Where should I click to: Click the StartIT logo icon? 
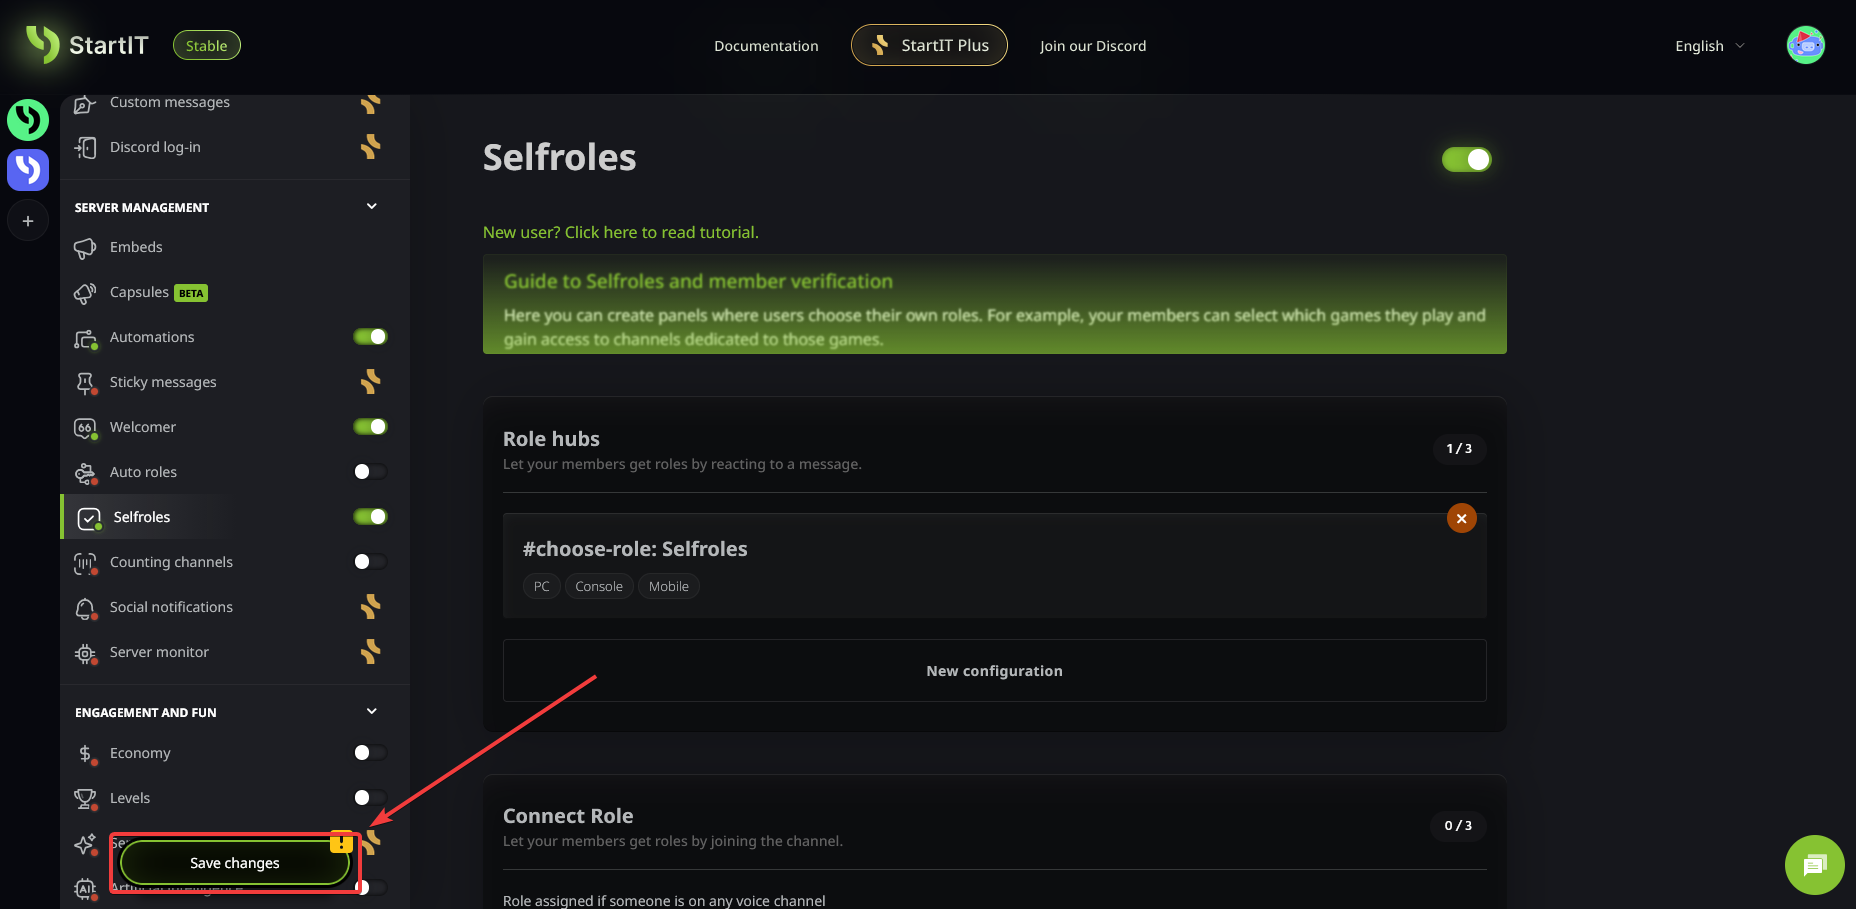click(x=42, y=44)
